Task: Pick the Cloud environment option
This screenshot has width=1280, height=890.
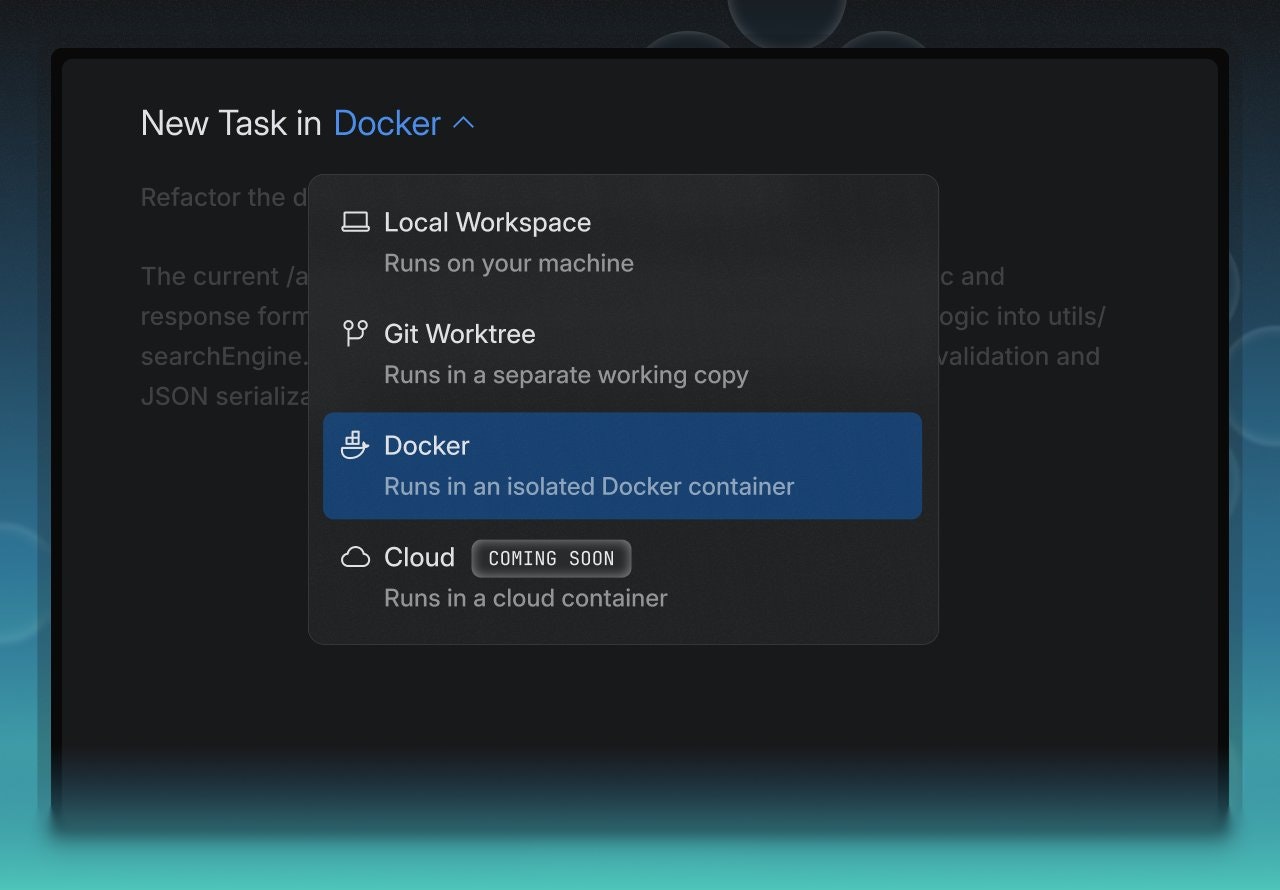Action: coord(622,577)
